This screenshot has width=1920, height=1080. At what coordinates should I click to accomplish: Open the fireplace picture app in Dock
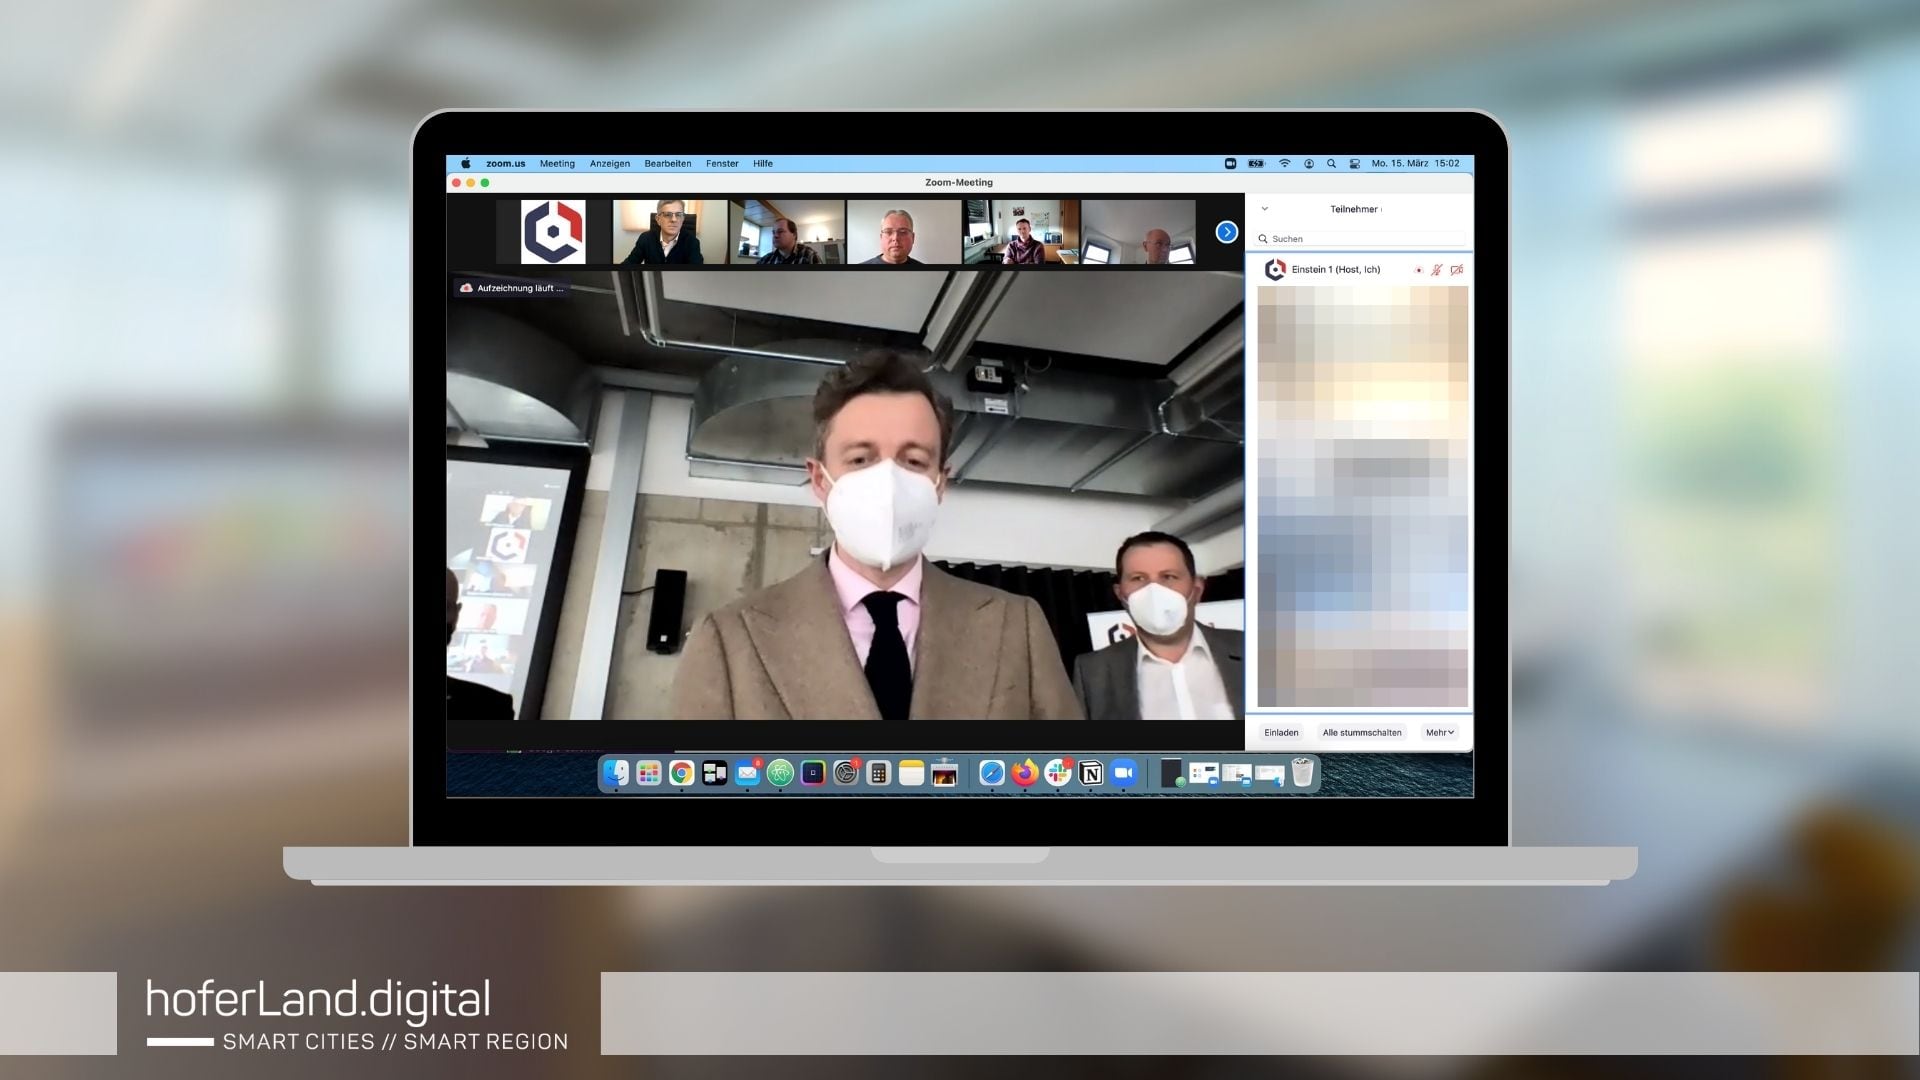[x=945, y=773]
